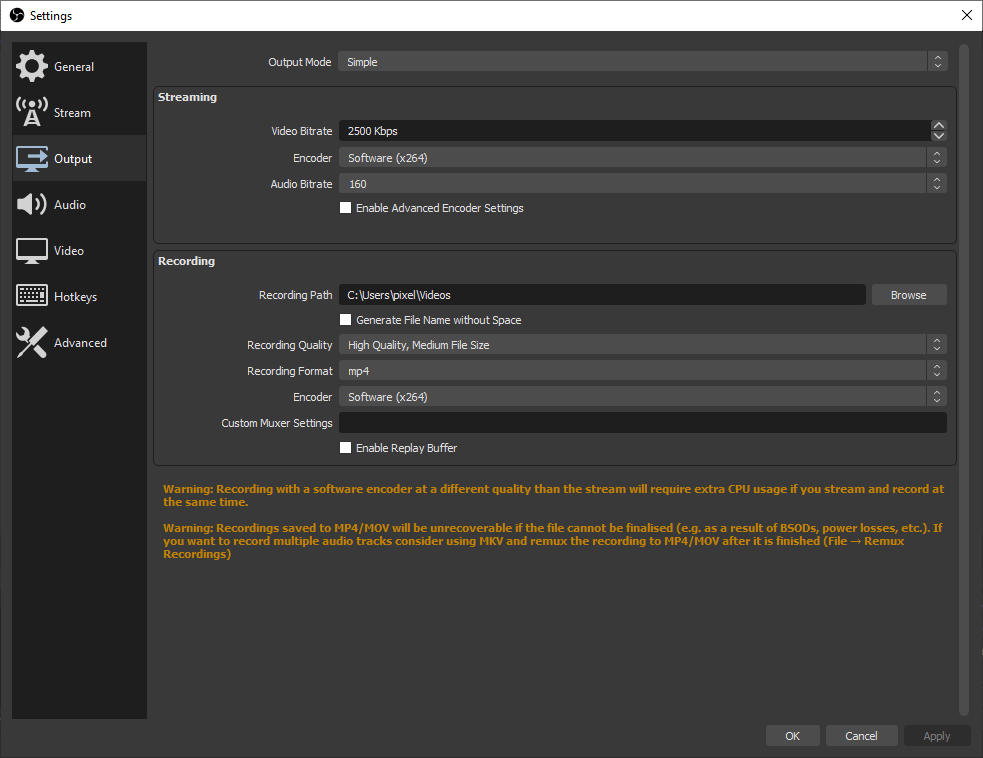Screen dimensions: 983x758
Task: Click the Apply button
Action: 937,735
